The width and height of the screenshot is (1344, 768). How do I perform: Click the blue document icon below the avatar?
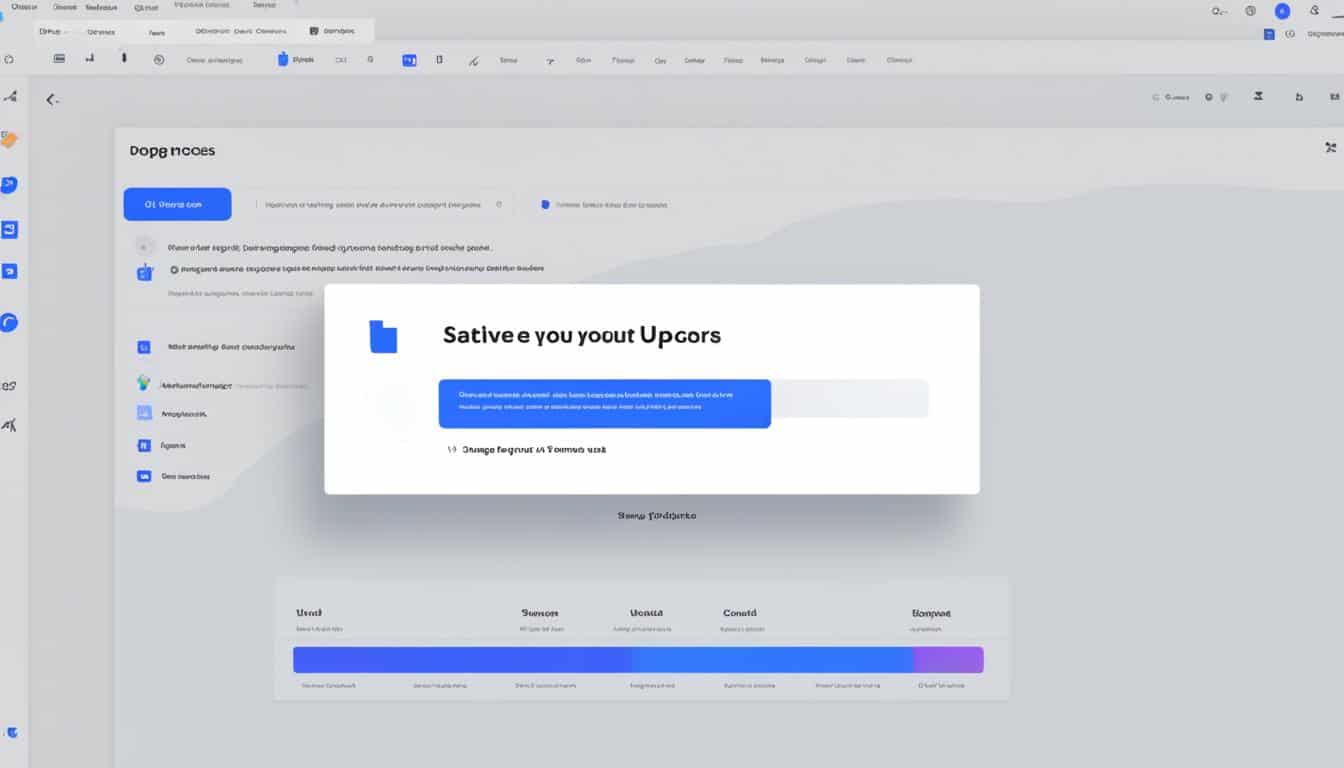tap(1268, 33)
